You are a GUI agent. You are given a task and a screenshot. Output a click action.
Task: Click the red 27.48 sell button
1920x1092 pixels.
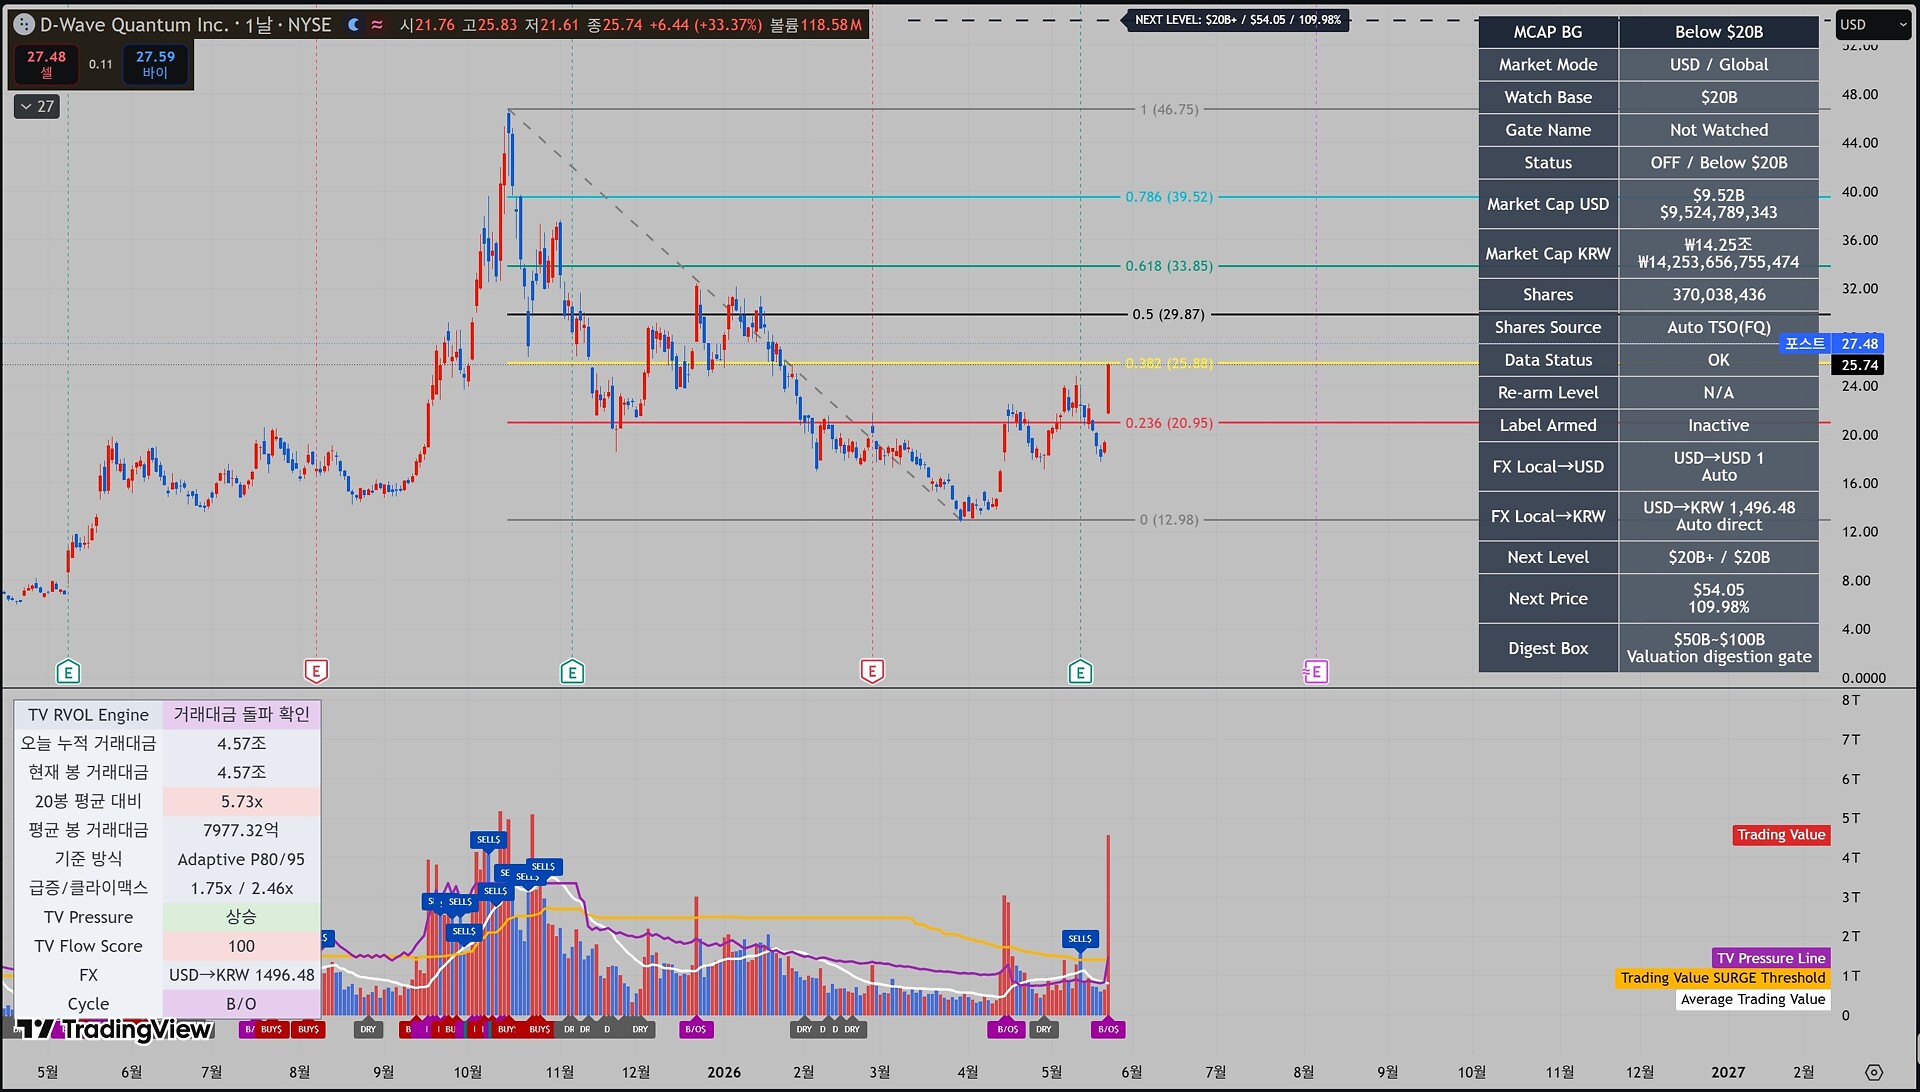click(x=46, y=64)
